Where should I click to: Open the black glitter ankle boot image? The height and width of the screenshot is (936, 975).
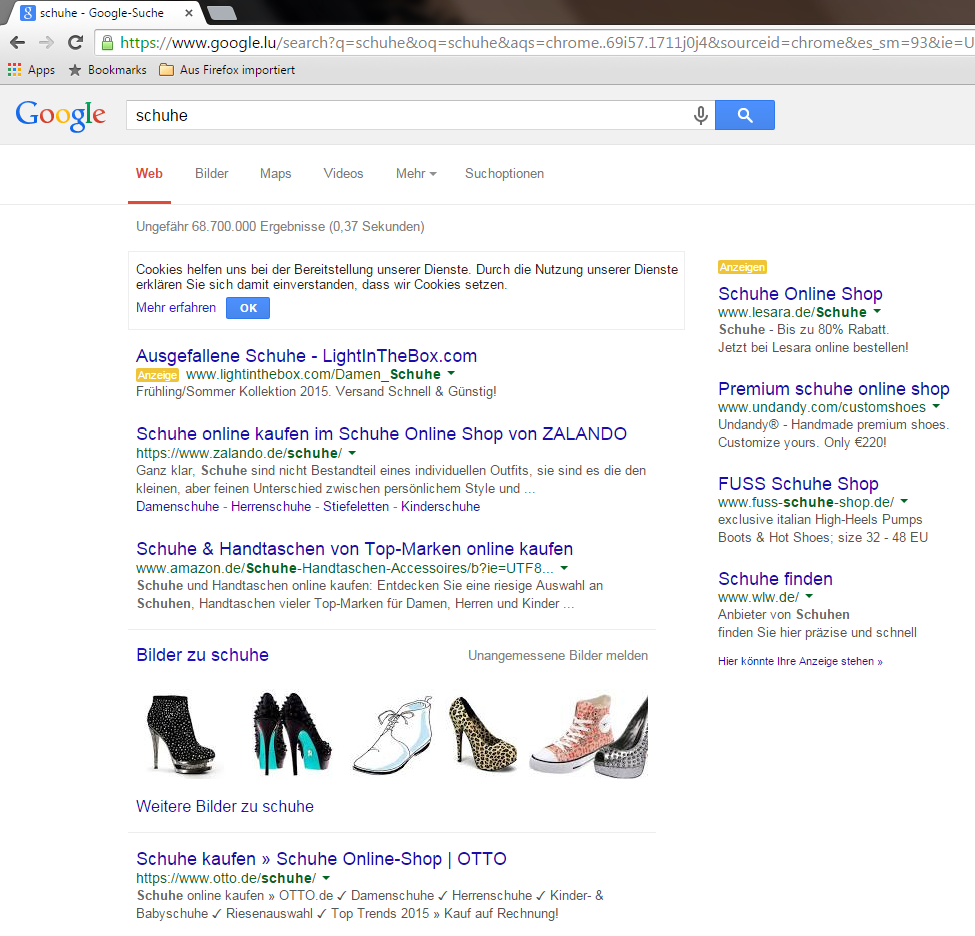182,734
